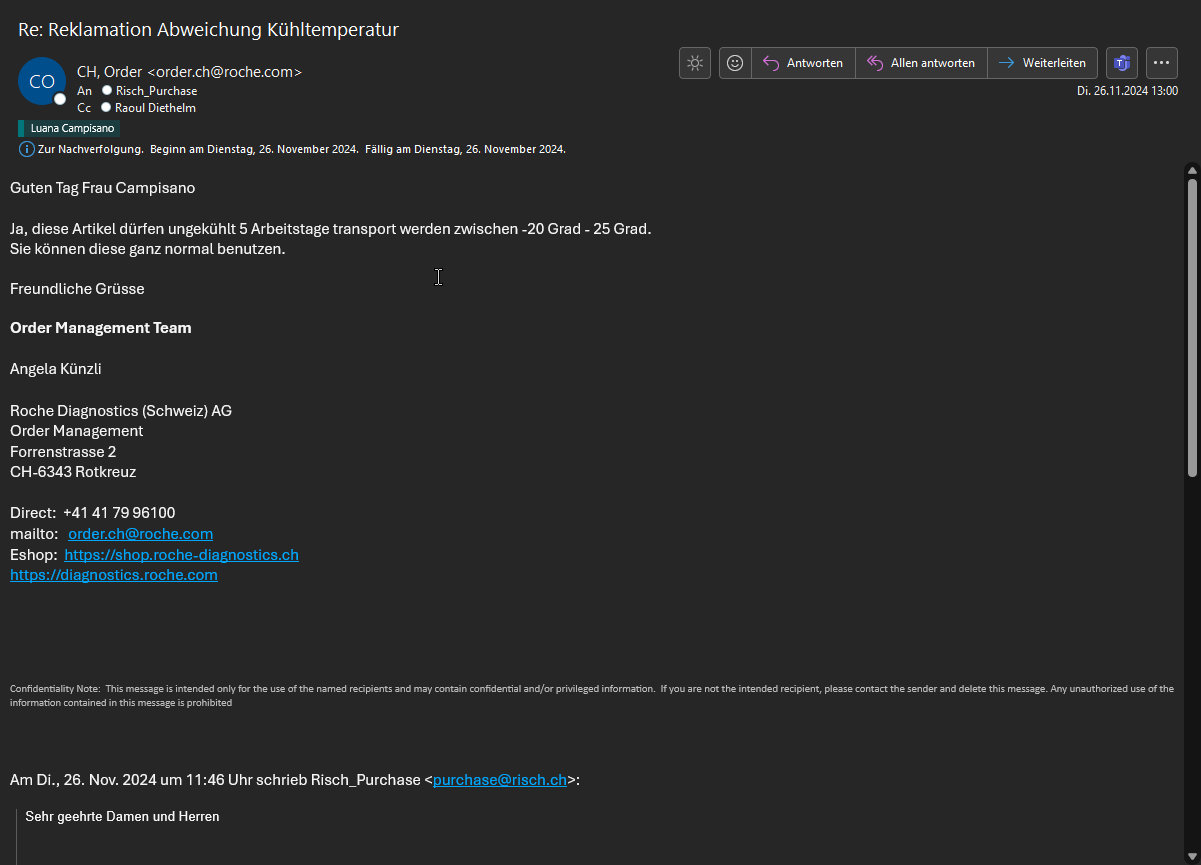
Task: Click the follow-up info icon
Action: (27, 149)
